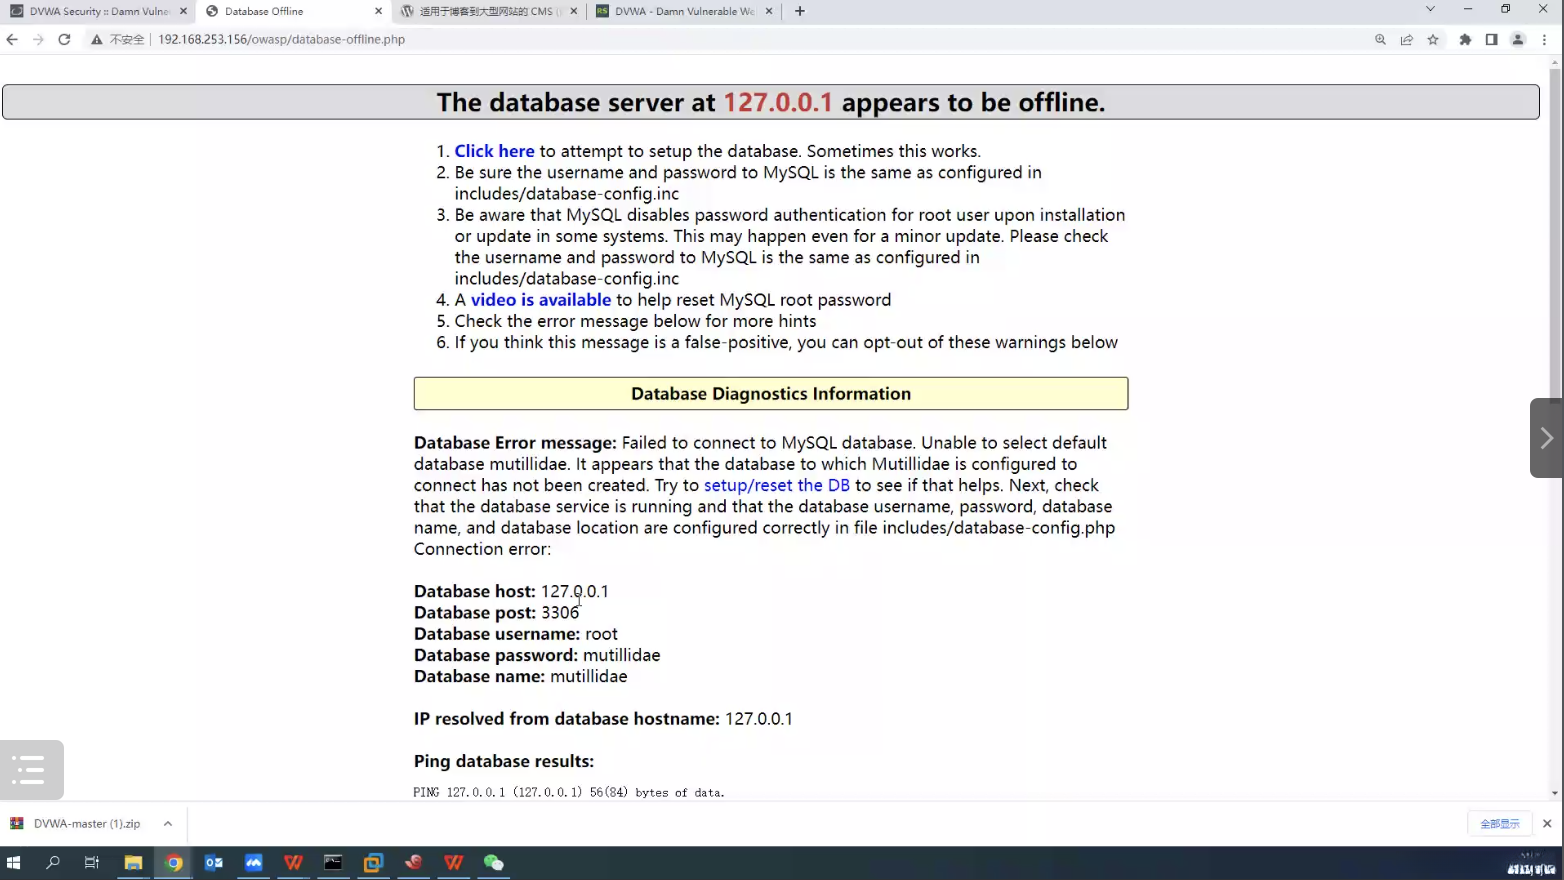Open Task View on the taskbar
1564x880 pixels.
click(92, 862)
